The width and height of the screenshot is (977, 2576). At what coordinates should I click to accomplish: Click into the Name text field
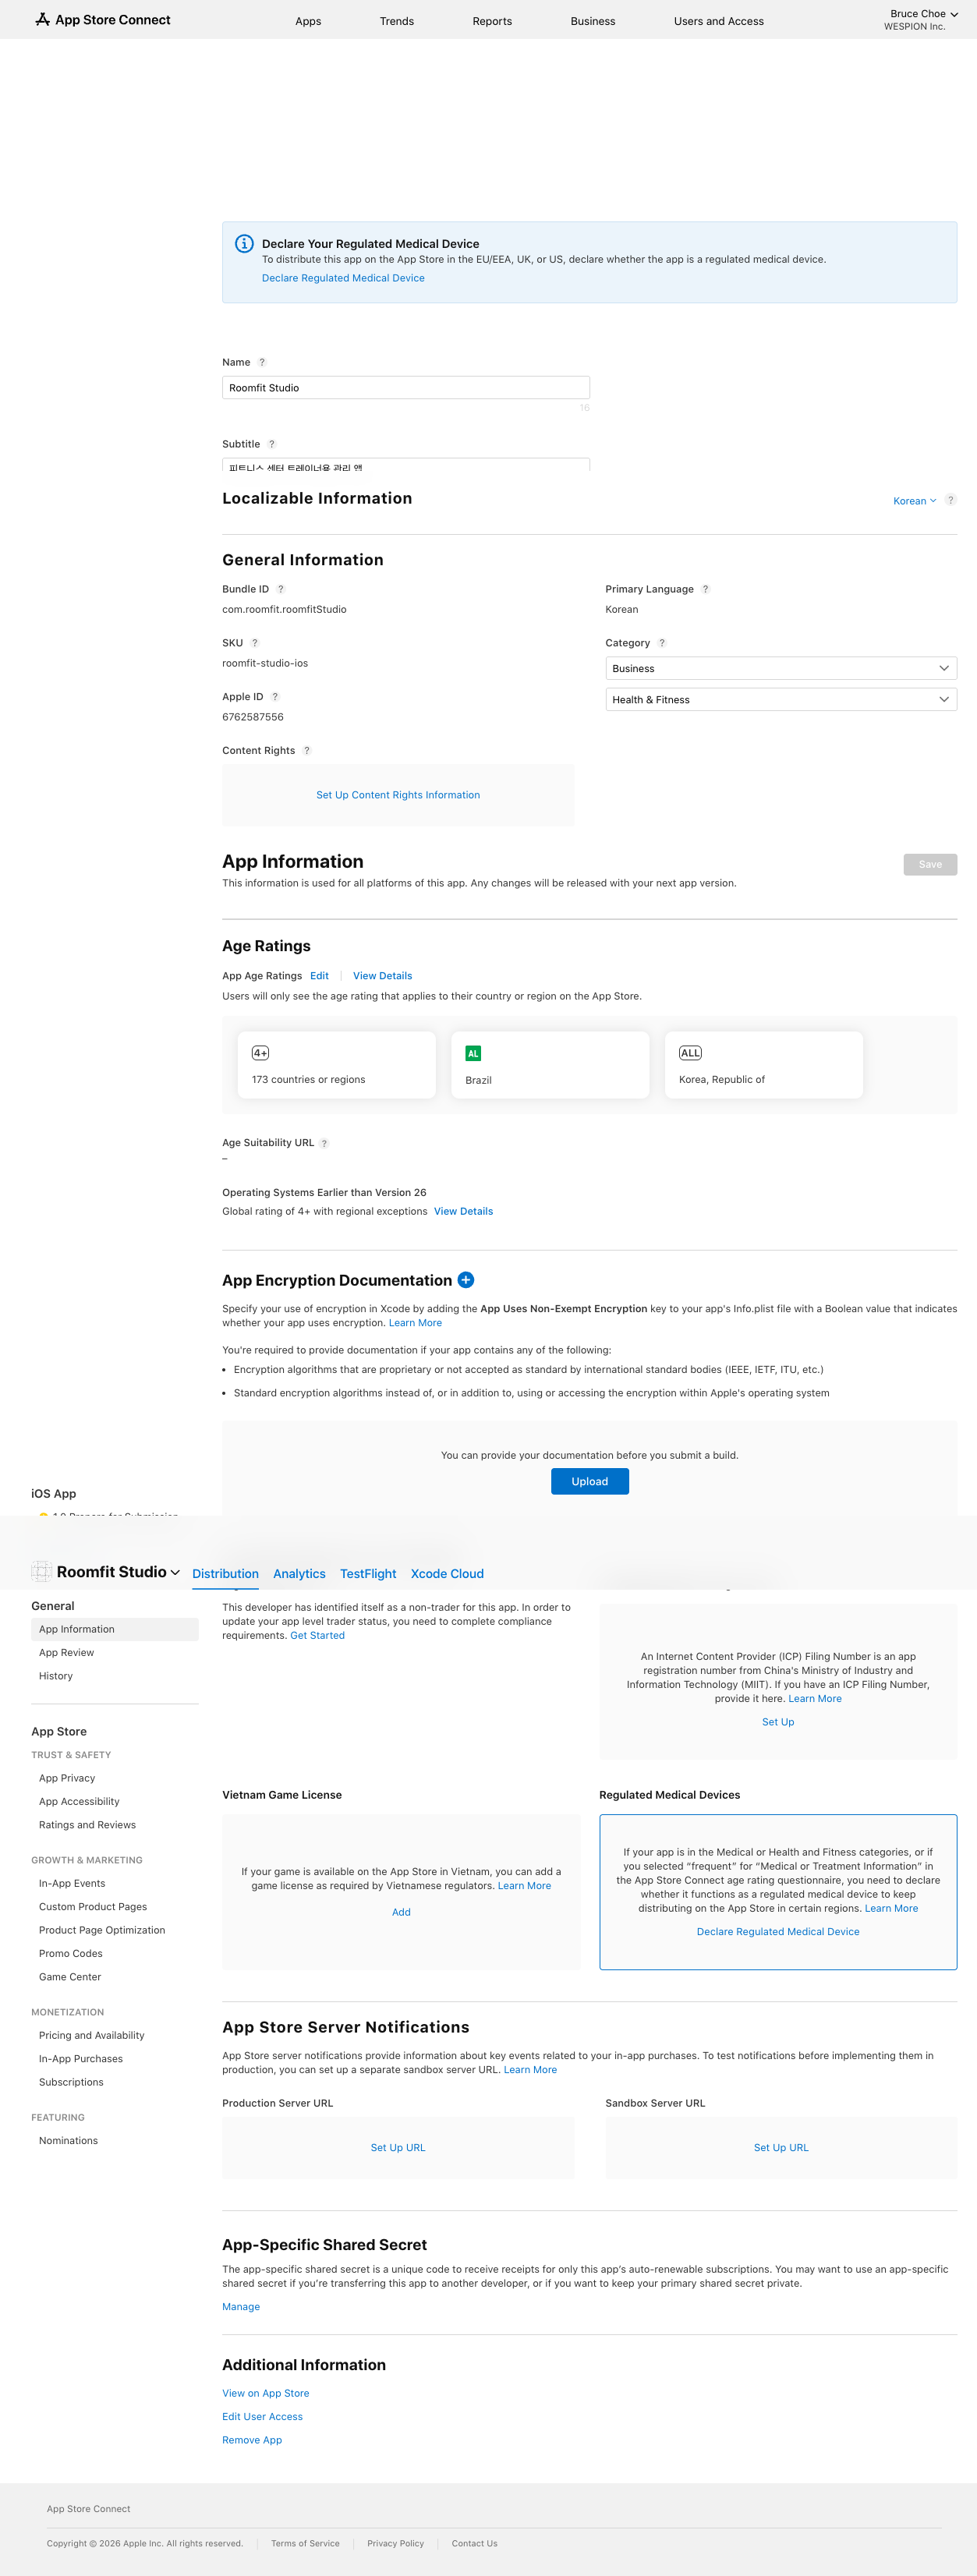(x=405, y=388)
